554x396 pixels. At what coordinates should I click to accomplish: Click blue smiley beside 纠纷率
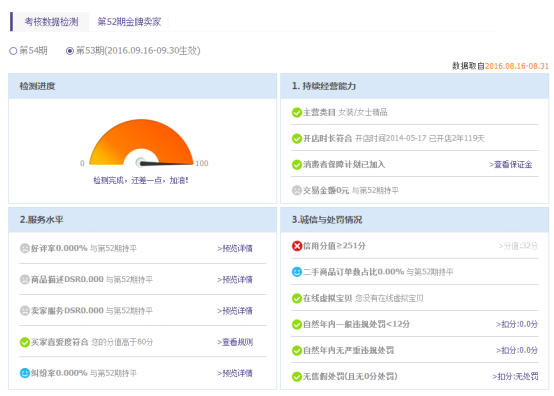[x=24, y=373]
